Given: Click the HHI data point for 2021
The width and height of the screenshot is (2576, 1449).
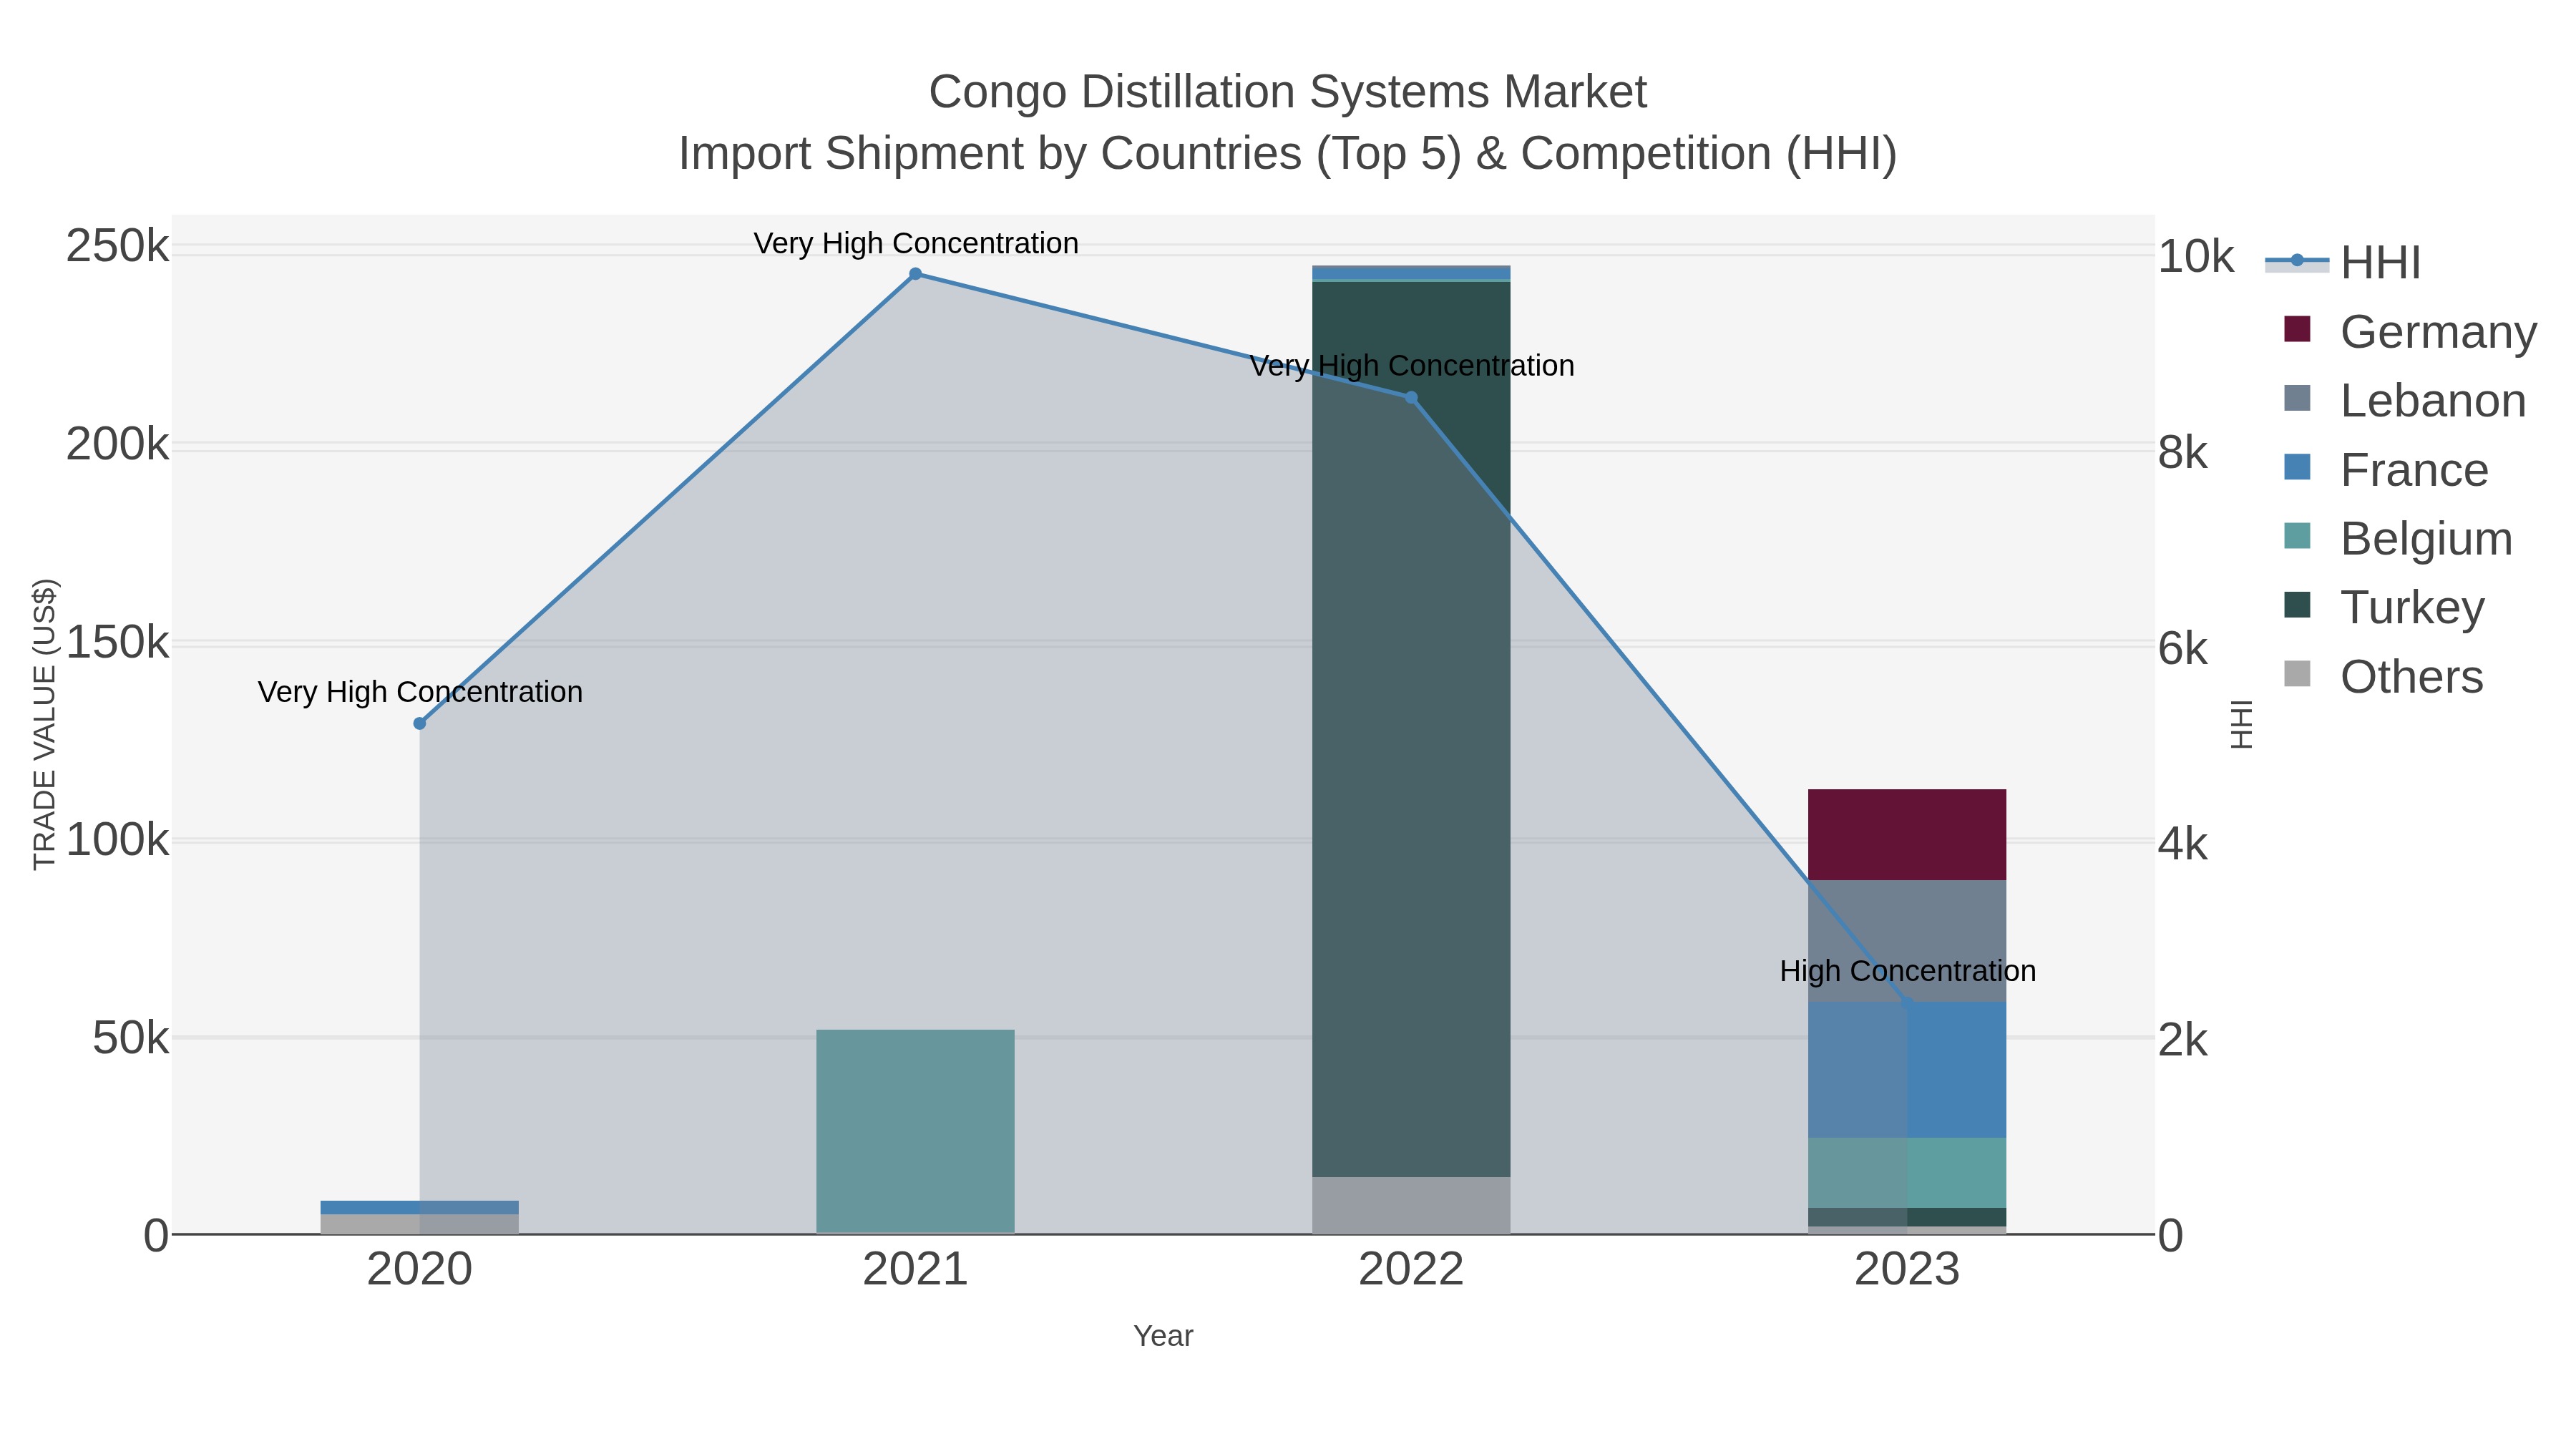Looking at the screenshot, I should (915, 274).
